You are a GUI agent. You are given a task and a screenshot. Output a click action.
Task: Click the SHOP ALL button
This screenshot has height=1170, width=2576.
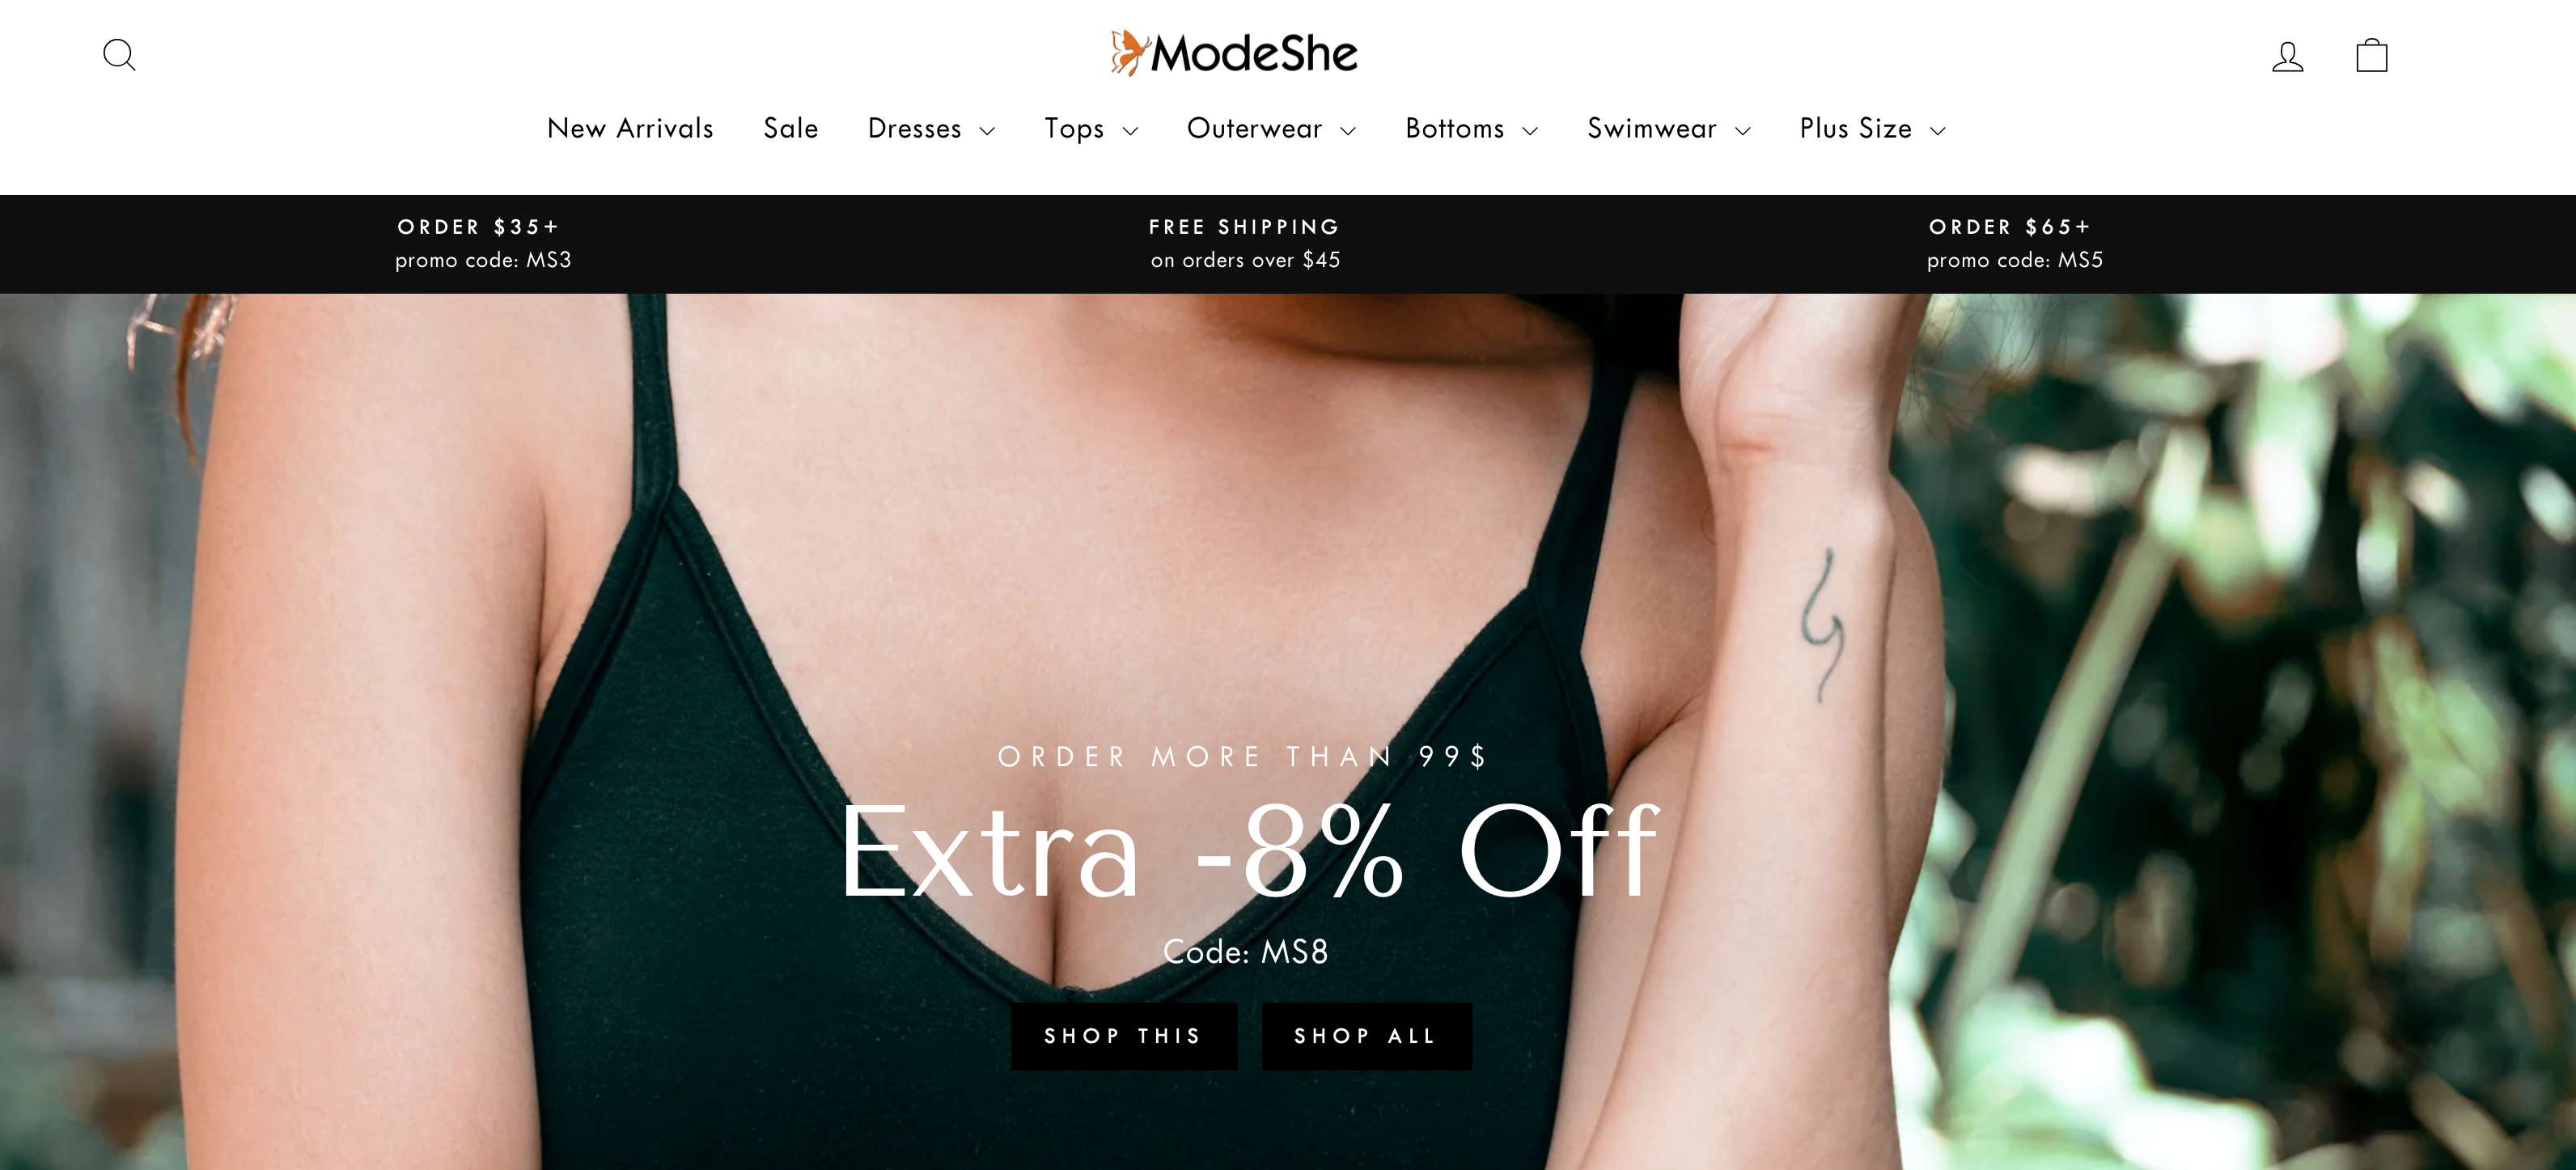point(1366,1036)
